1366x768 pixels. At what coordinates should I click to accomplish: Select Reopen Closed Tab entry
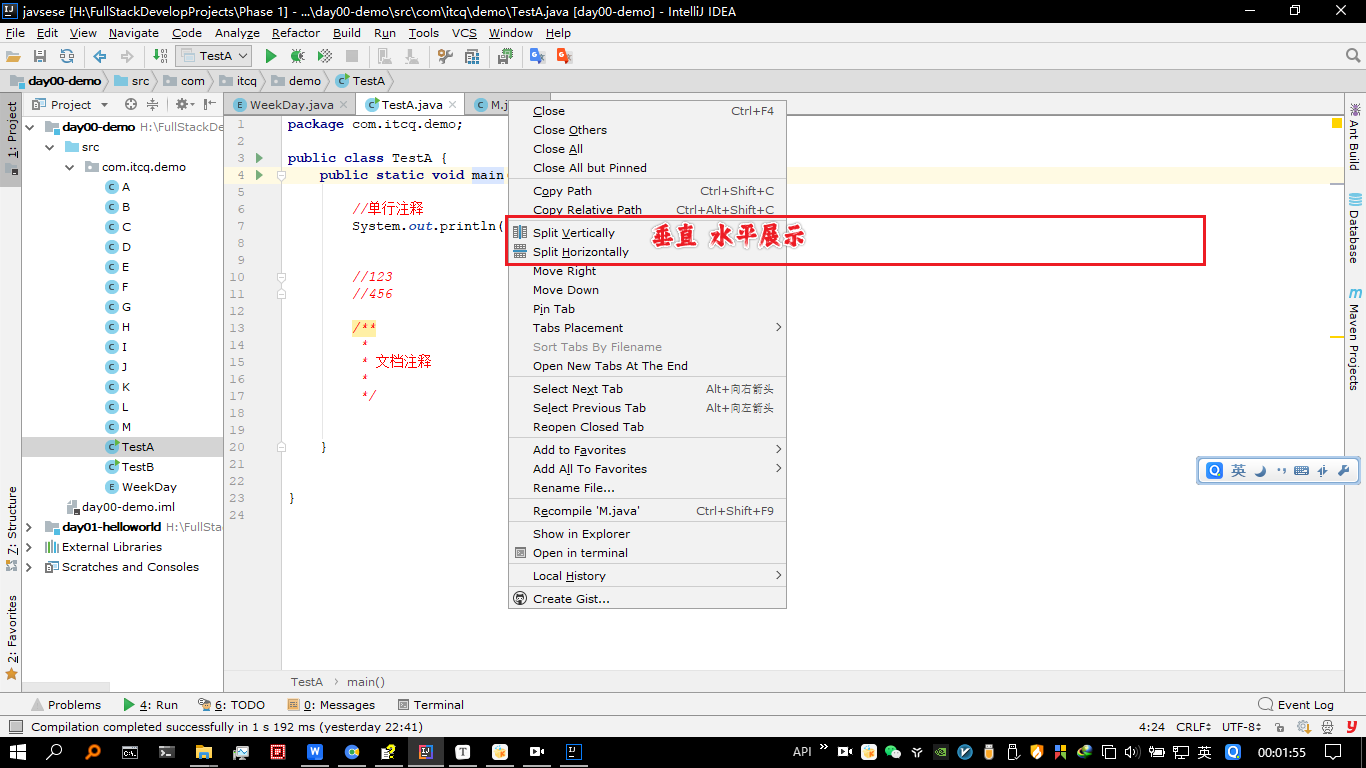point(647,427)
